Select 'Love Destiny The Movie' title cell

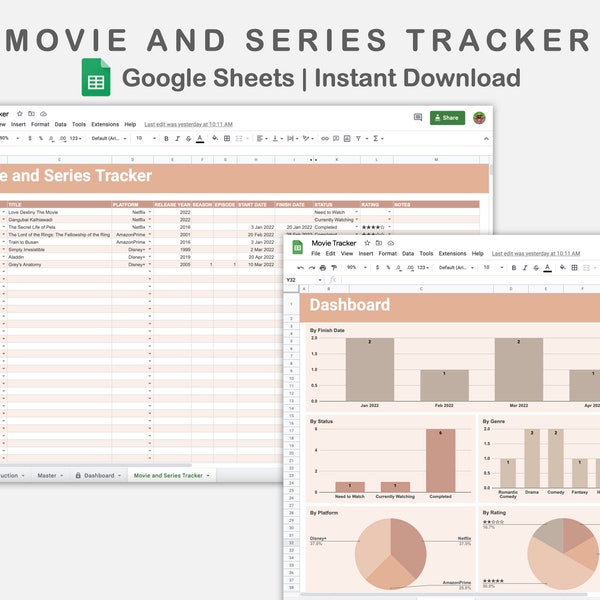(x=59, y=212)
